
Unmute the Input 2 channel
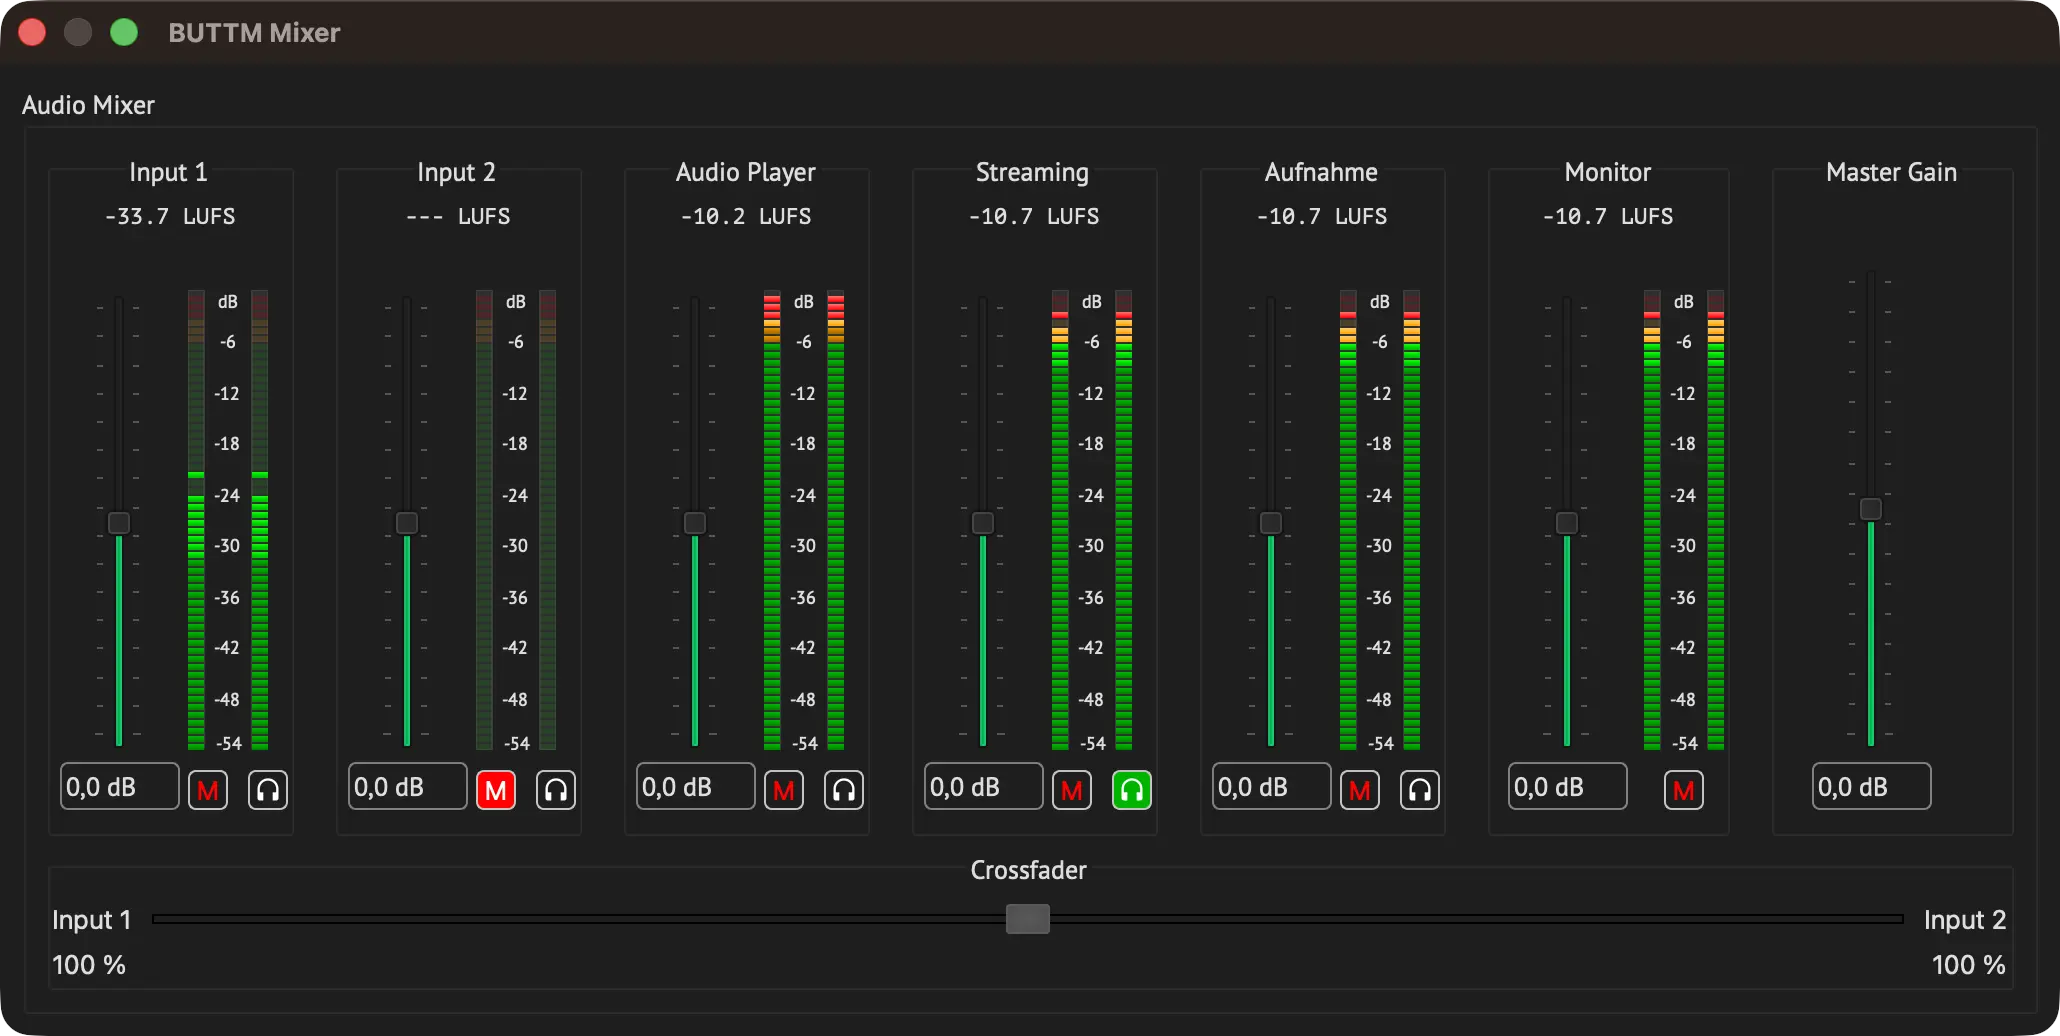(x=496, y=790)
